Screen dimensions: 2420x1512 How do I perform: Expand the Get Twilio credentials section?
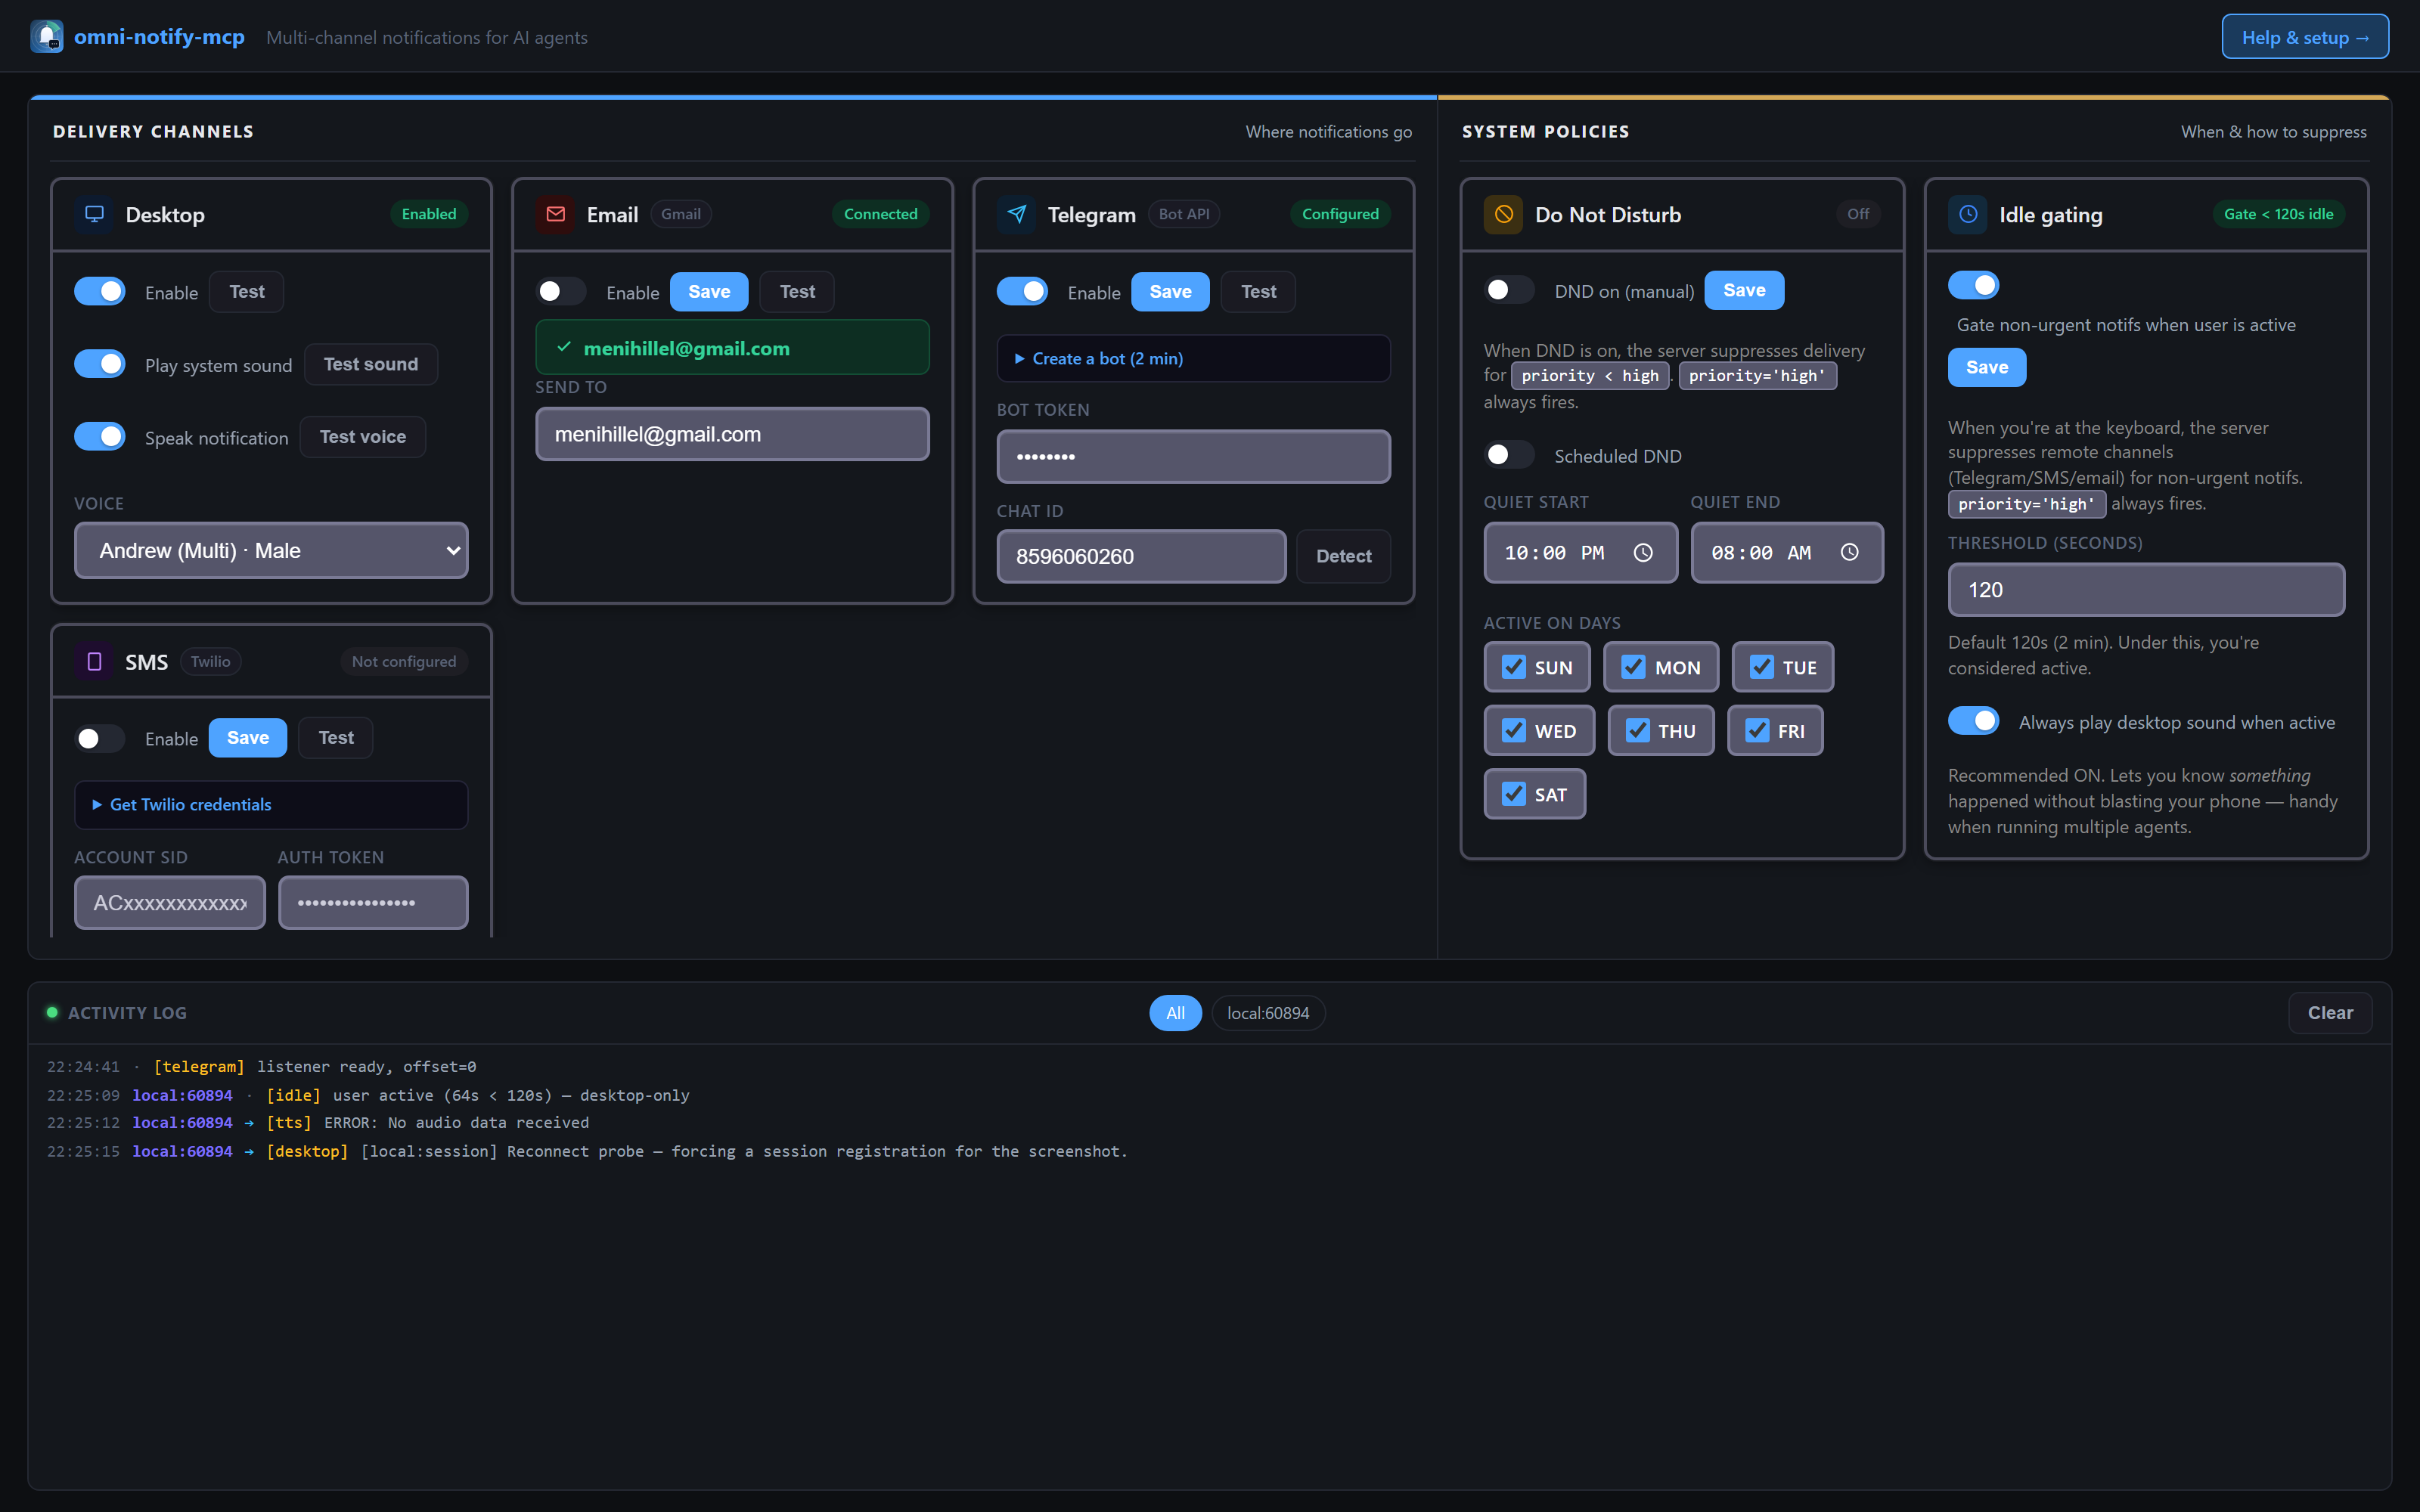(189, 804)
